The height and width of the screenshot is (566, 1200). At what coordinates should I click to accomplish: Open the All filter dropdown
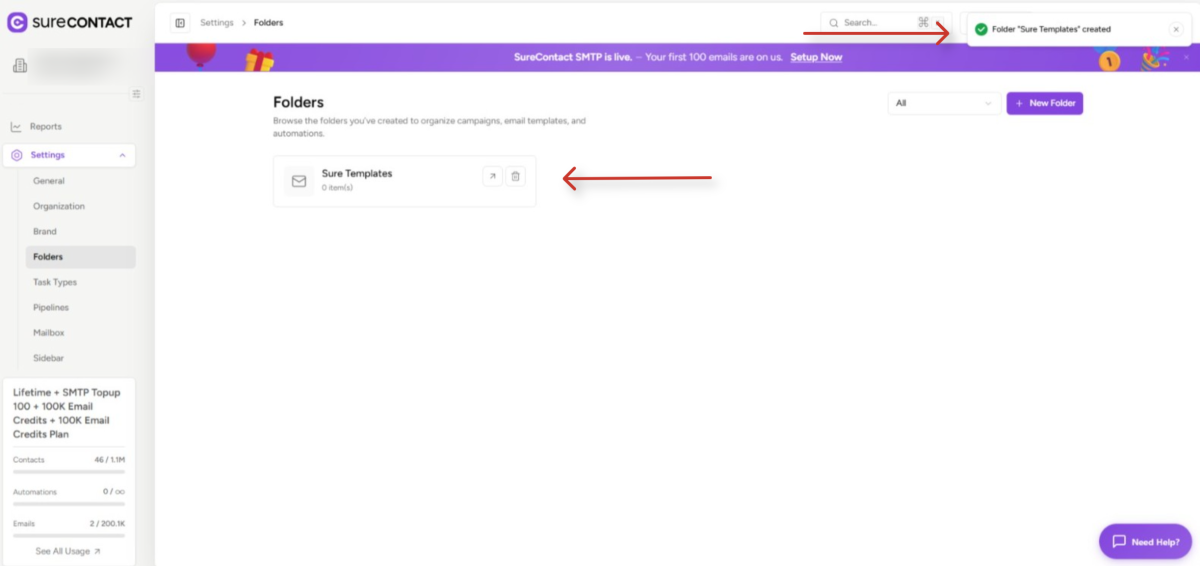(944, 103)
